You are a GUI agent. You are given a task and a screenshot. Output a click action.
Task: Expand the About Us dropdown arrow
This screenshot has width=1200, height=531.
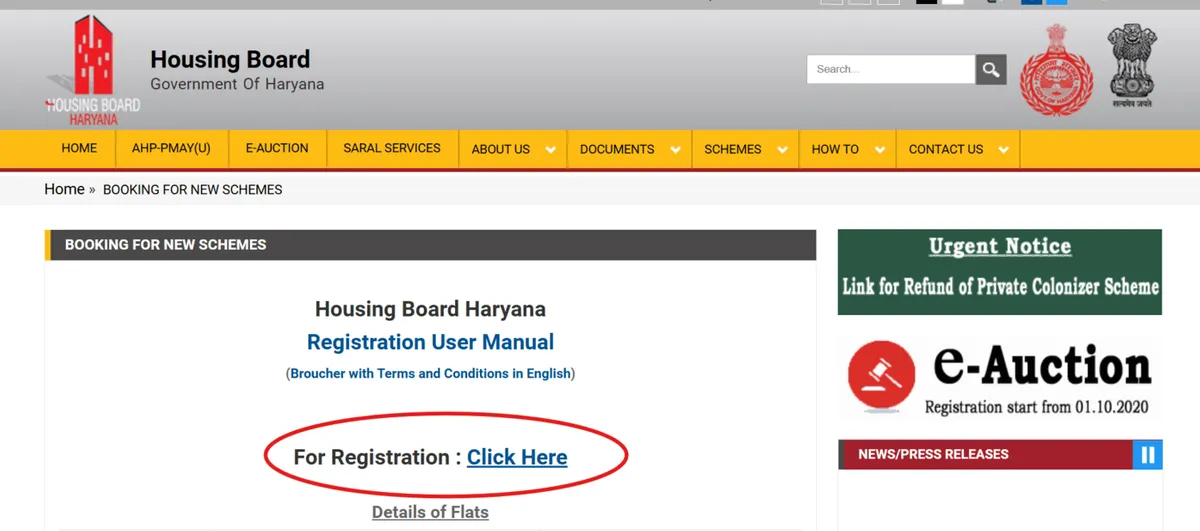(x=550, y=150)
